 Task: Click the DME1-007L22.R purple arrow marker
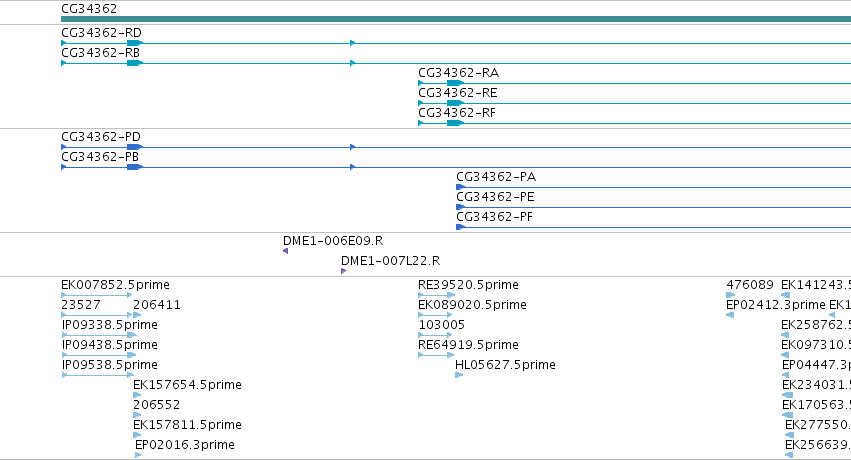pyautogui.click(x=344, y=271)
